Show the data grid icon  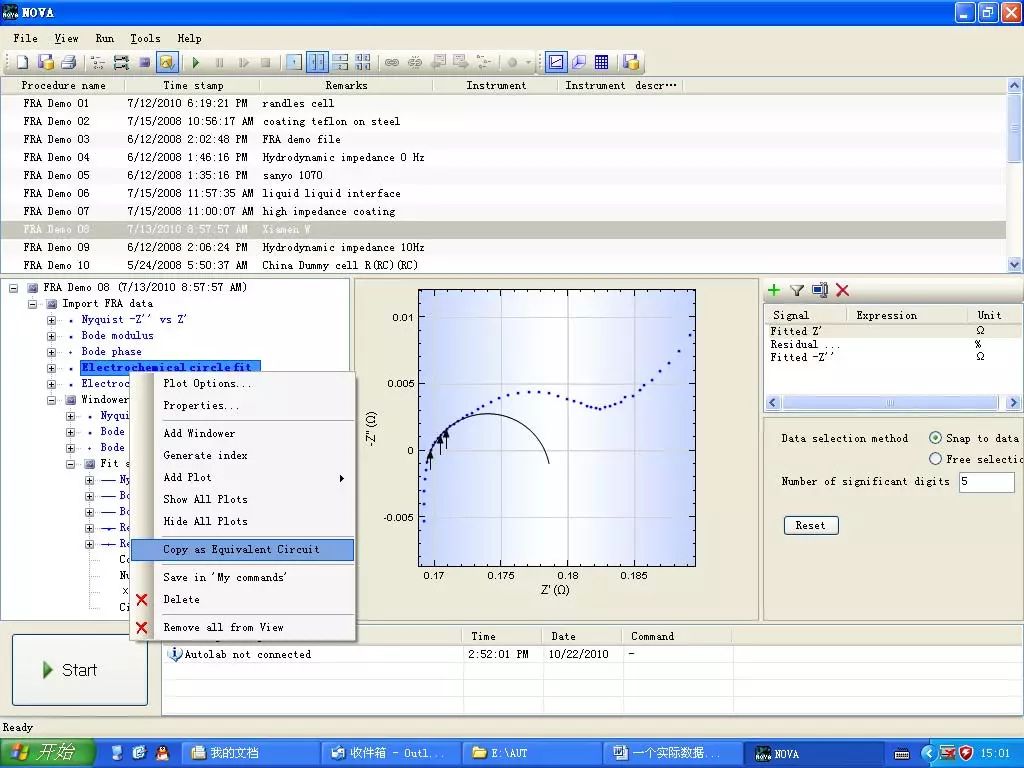coord(601,63)
